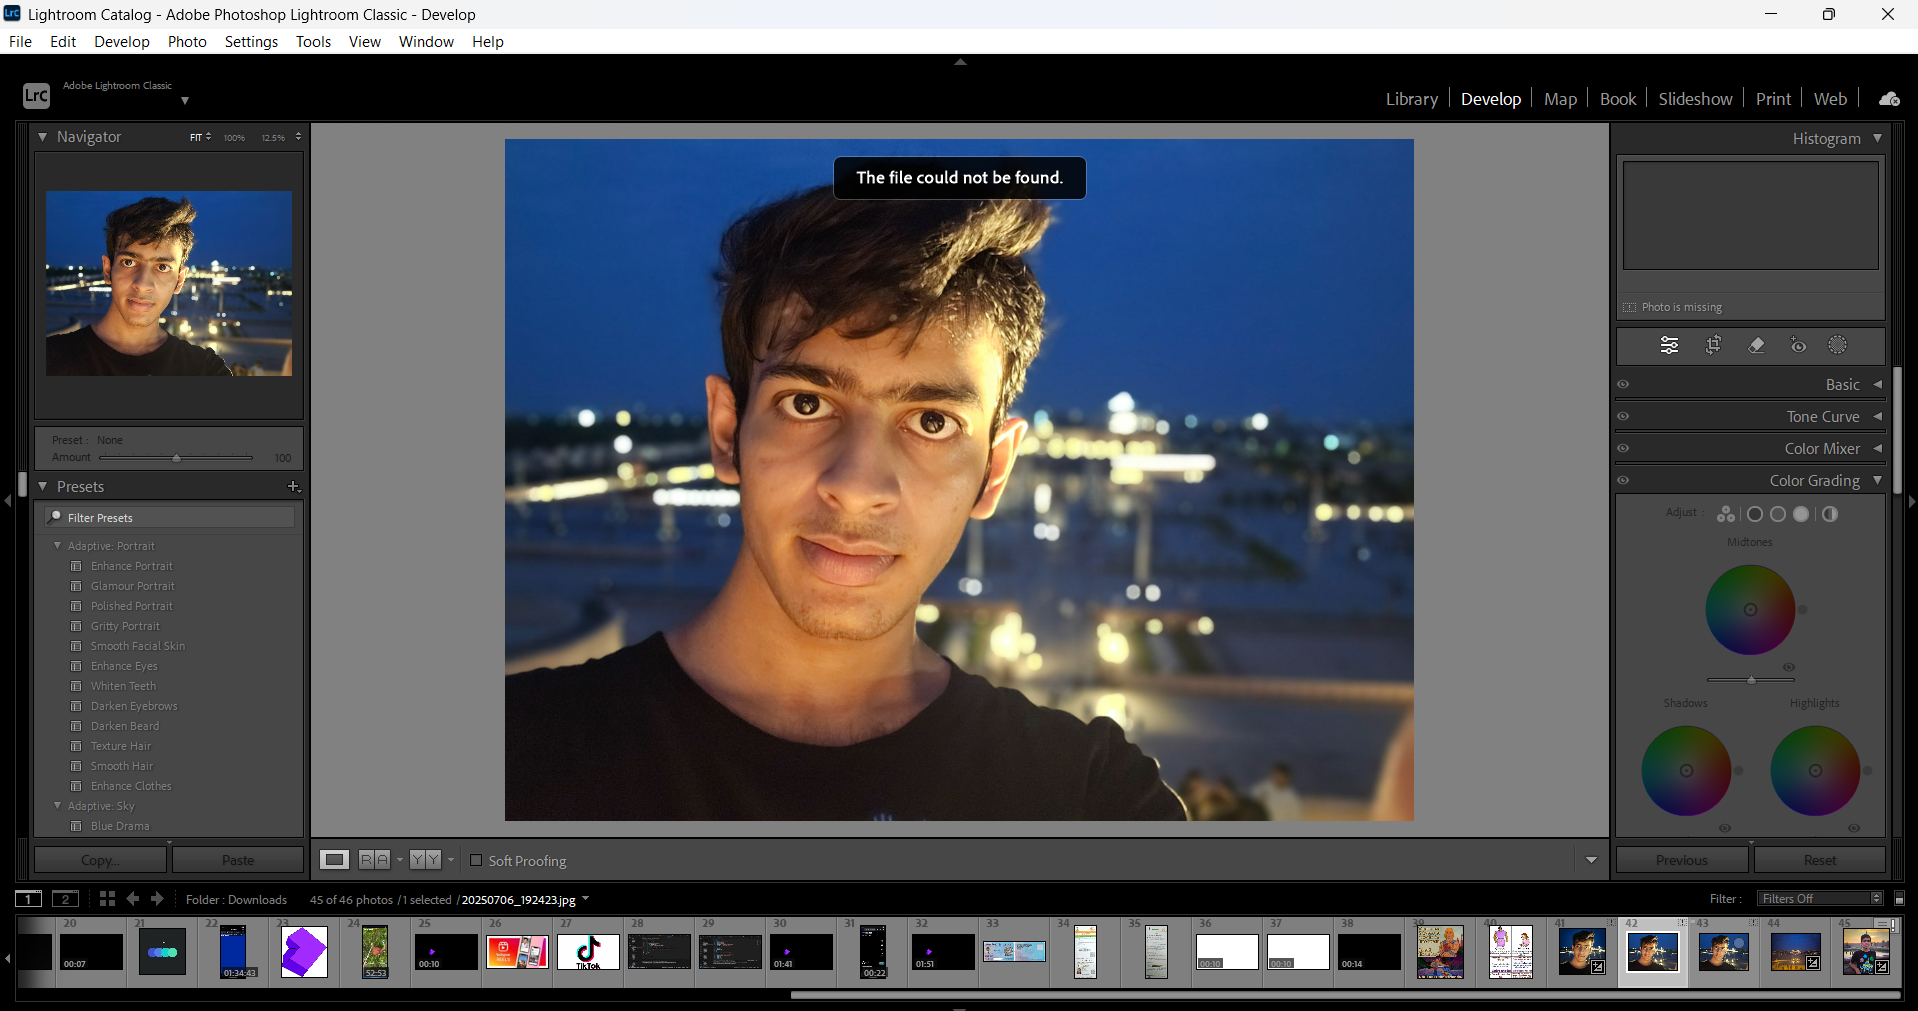This screenshot has width=1918, height=1011.
Task: Open the Masking tool
Action: click(1838, 346)
